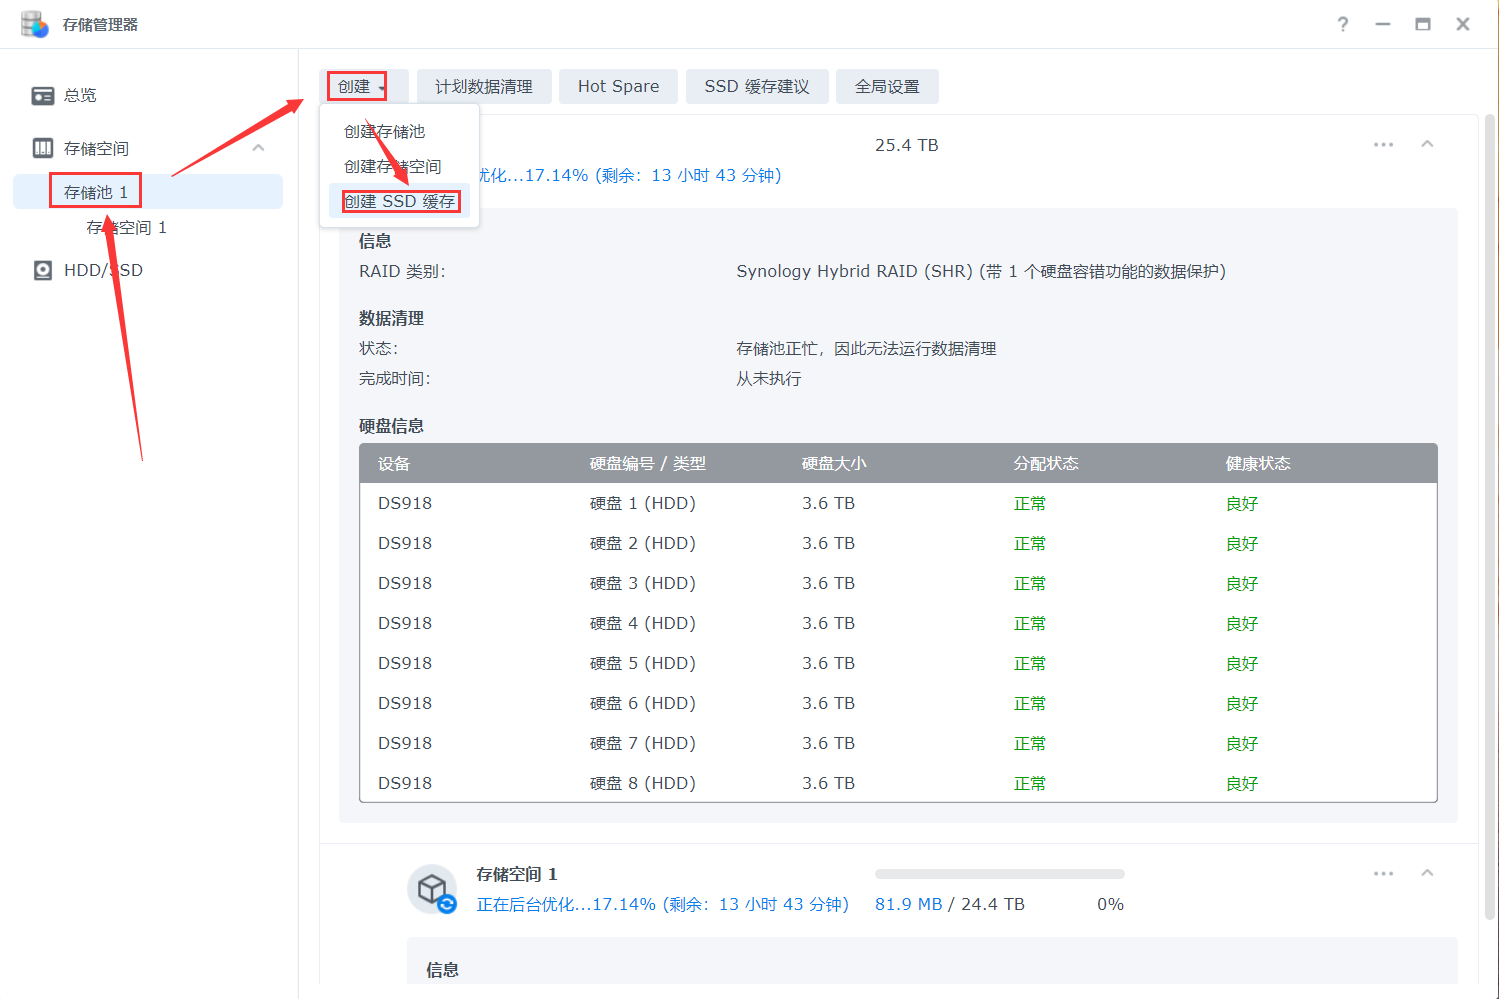The height and width of the screenshot is (999, 1499).
Task: Click the Hot Spare button
Action: click(618, 87)
